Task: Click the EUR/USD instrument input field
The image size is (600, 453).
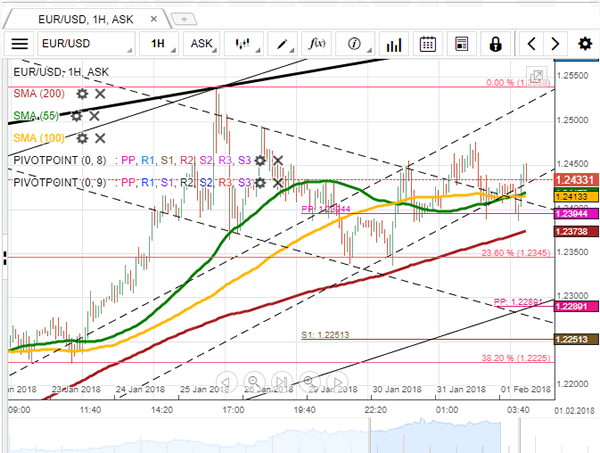Action: [x=85, y=43]
